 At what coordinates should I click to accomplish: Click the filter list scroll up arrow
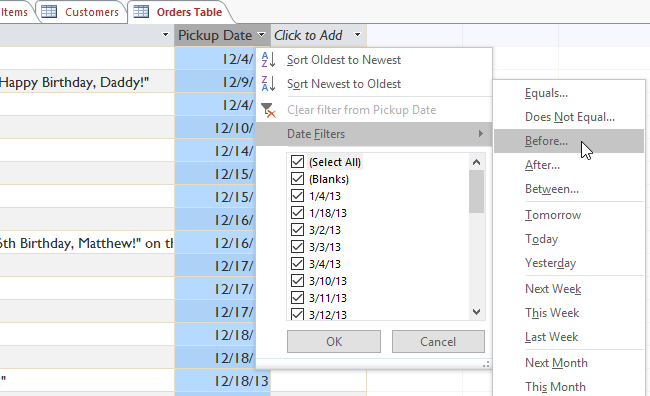point(477,162)
